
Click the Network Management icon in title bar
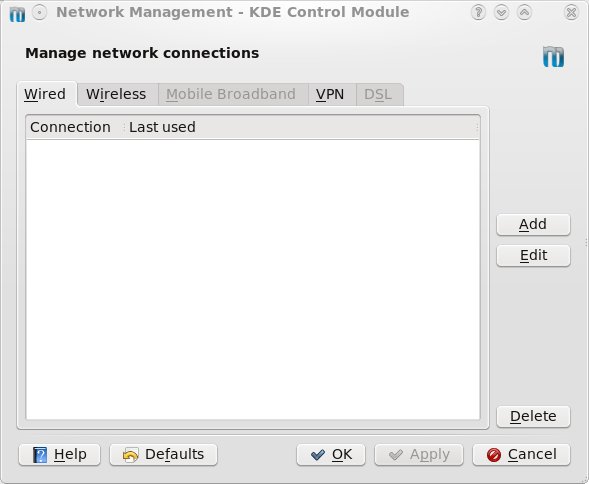(x=17, y=14)
